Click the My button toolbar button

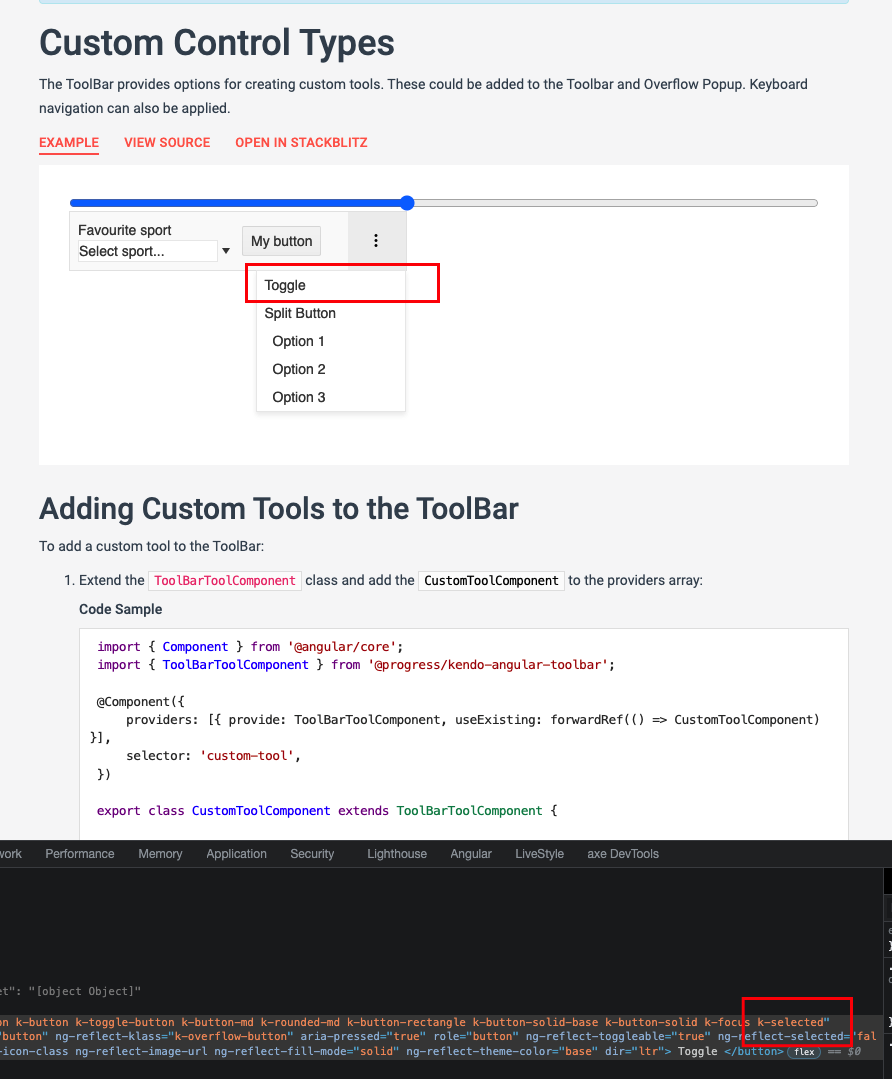281,240
